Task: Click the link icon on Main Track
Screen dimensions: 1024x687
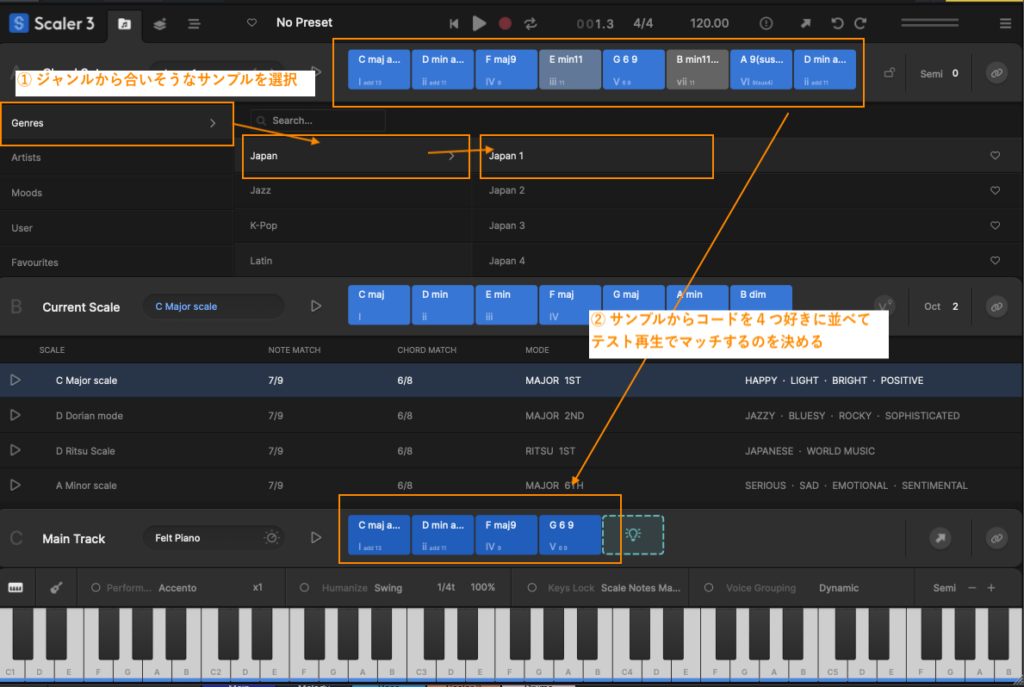Action: tap(995, 538)
